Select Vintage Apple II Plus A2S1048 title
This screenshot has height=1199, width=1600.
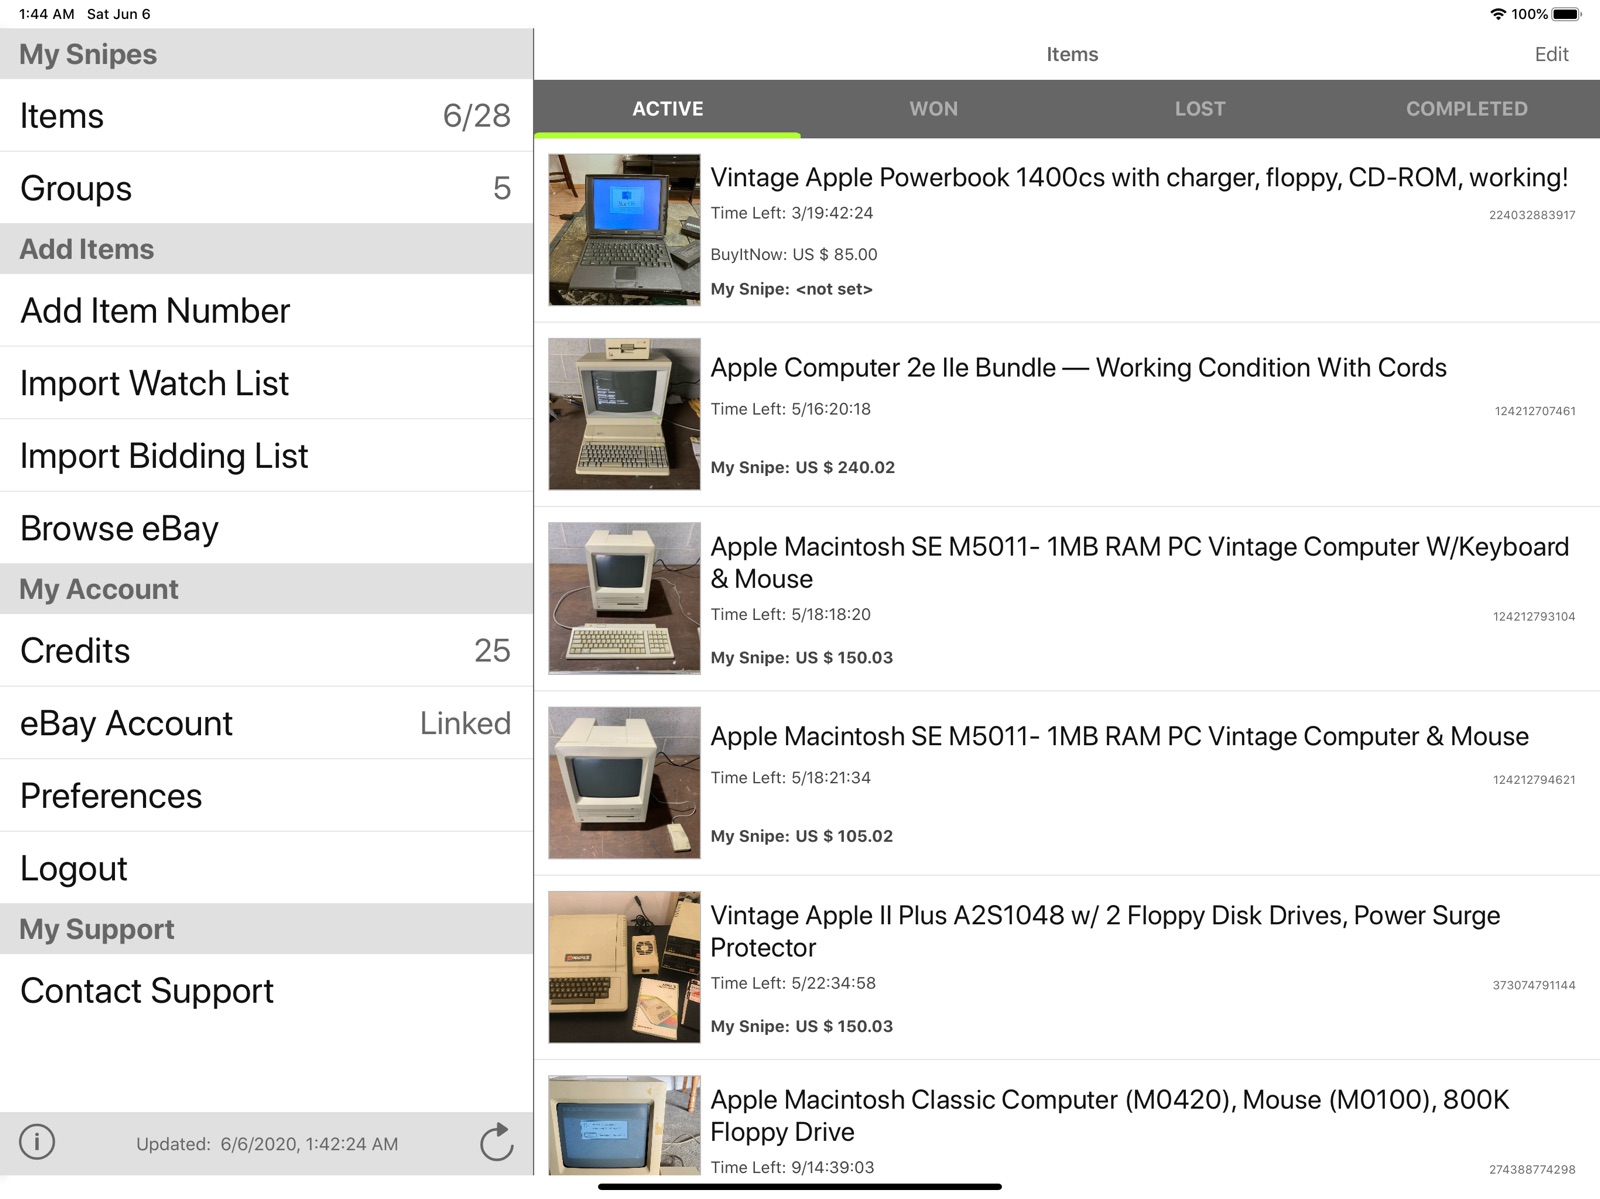click(x=1105, y=932)
